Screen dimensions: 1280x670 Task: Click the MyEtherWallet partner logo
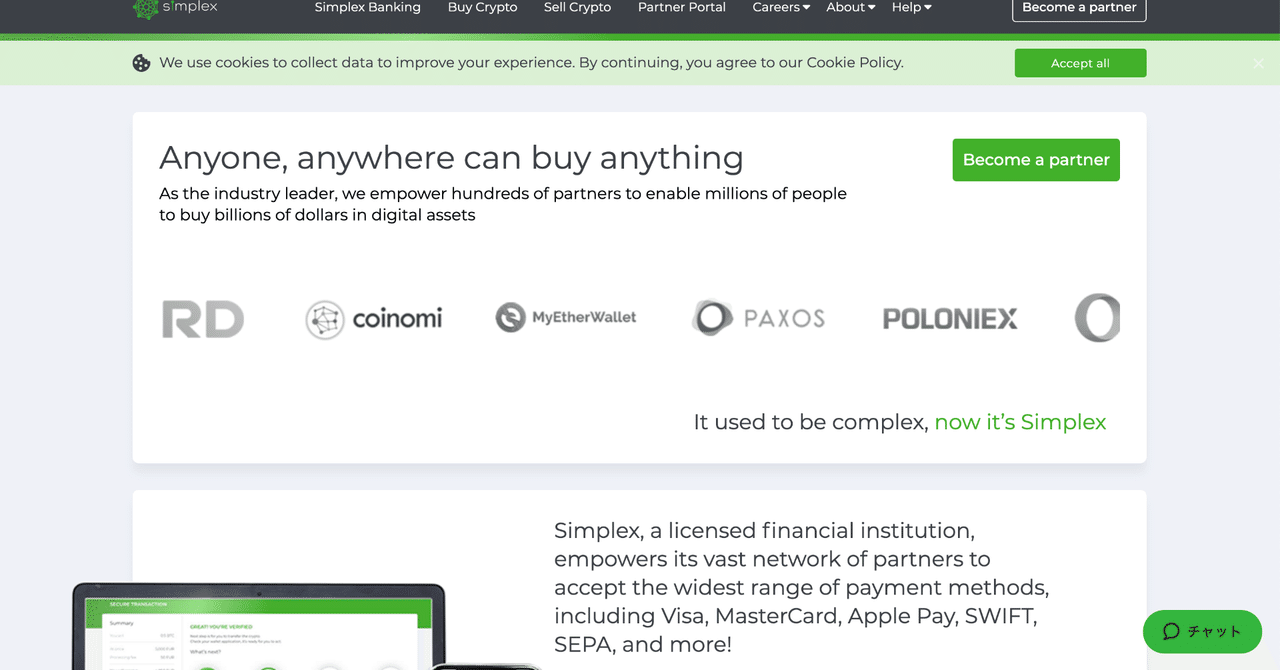(566, 318)
